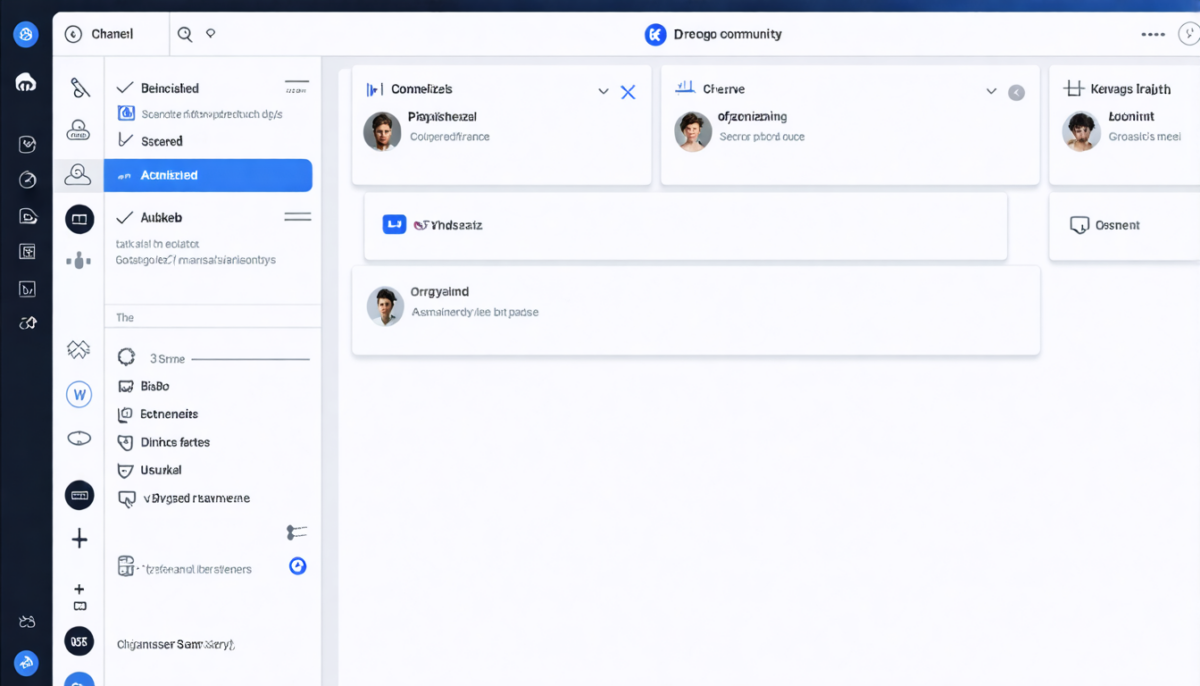Viewport: 1200px width, 686px height.
Task: Click the Chanenl label in top bar
Action: [x=112, y=34]
